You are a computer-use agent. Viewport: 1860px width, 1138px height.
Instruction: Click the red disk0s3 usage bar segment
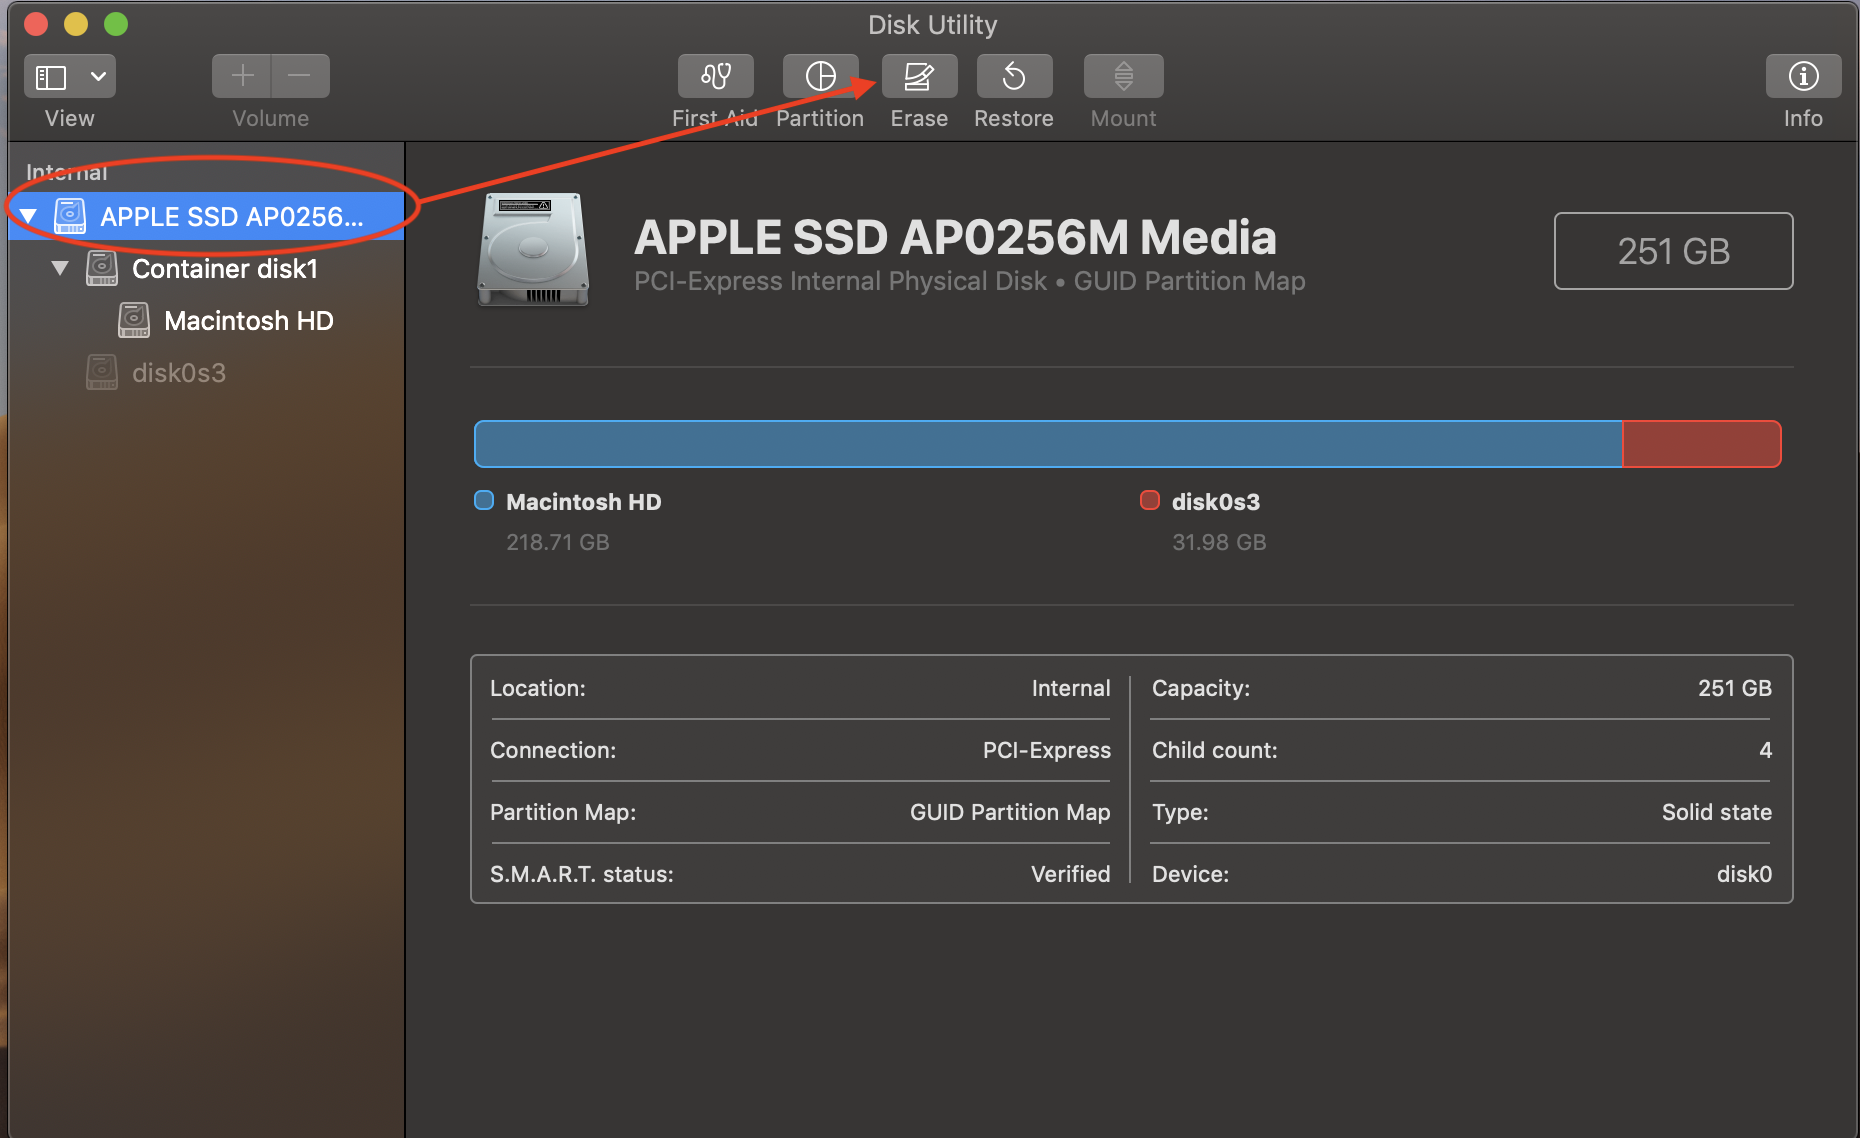1701,444
